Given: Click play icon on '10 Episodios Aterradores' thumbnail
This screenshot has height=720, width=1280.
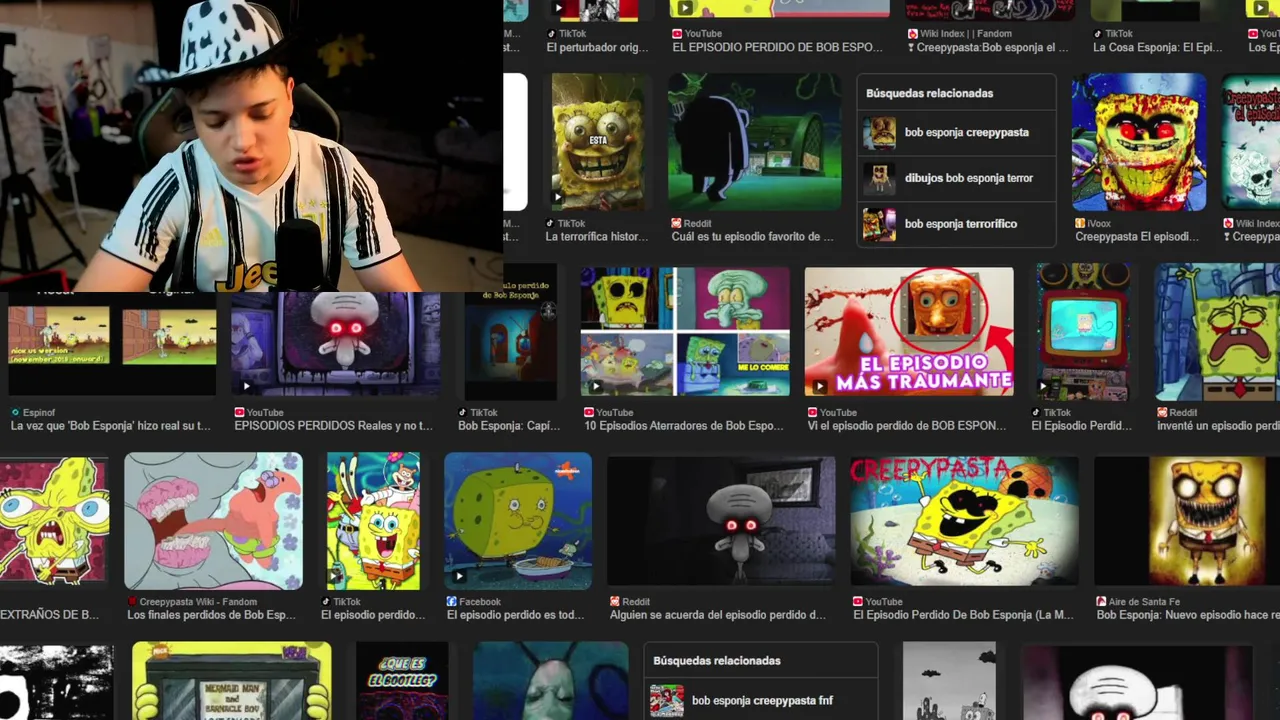Looking at the screenshot, I should click(595, 386).
